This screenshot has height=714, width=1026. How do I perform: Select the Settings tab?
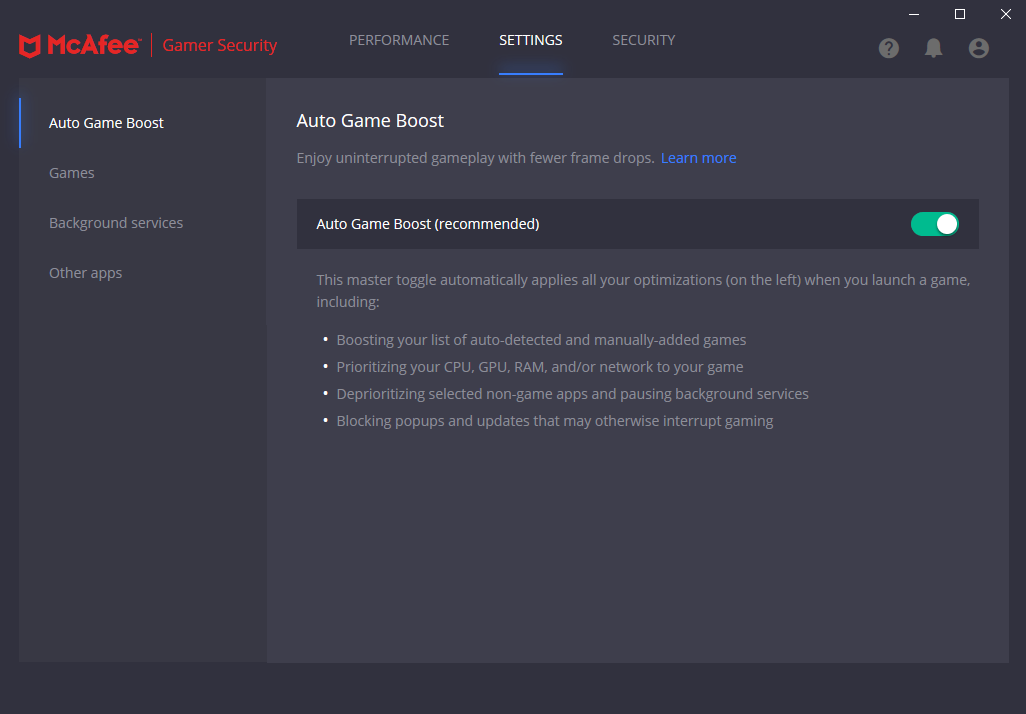coord(530,40)
